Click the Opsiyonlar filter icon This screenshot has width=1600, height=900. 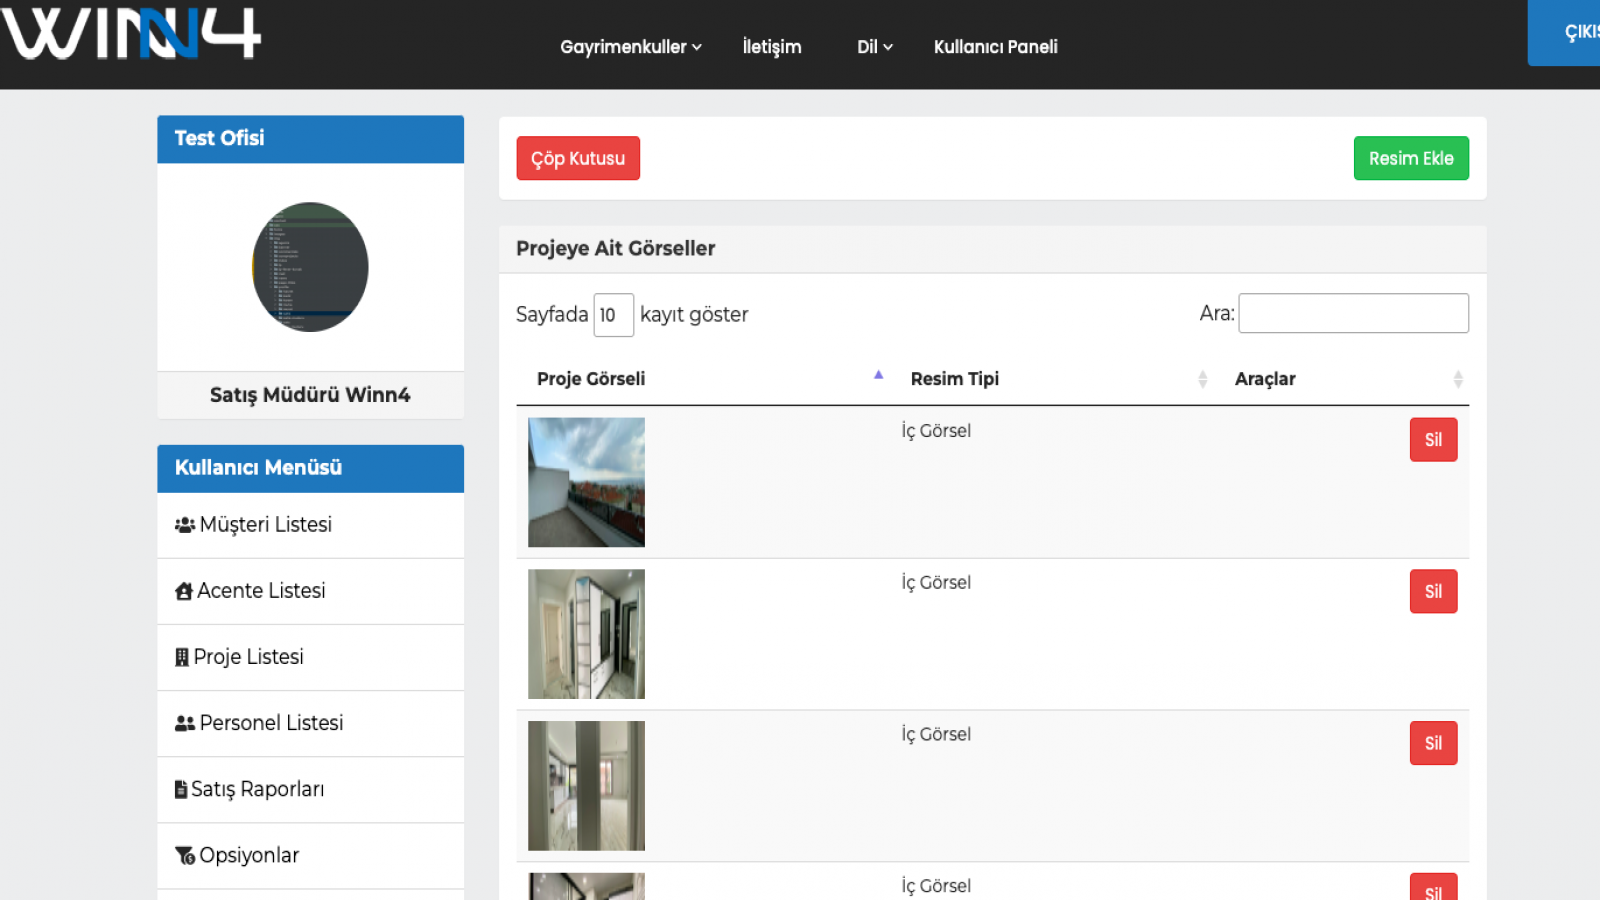(x=185, y=856)
